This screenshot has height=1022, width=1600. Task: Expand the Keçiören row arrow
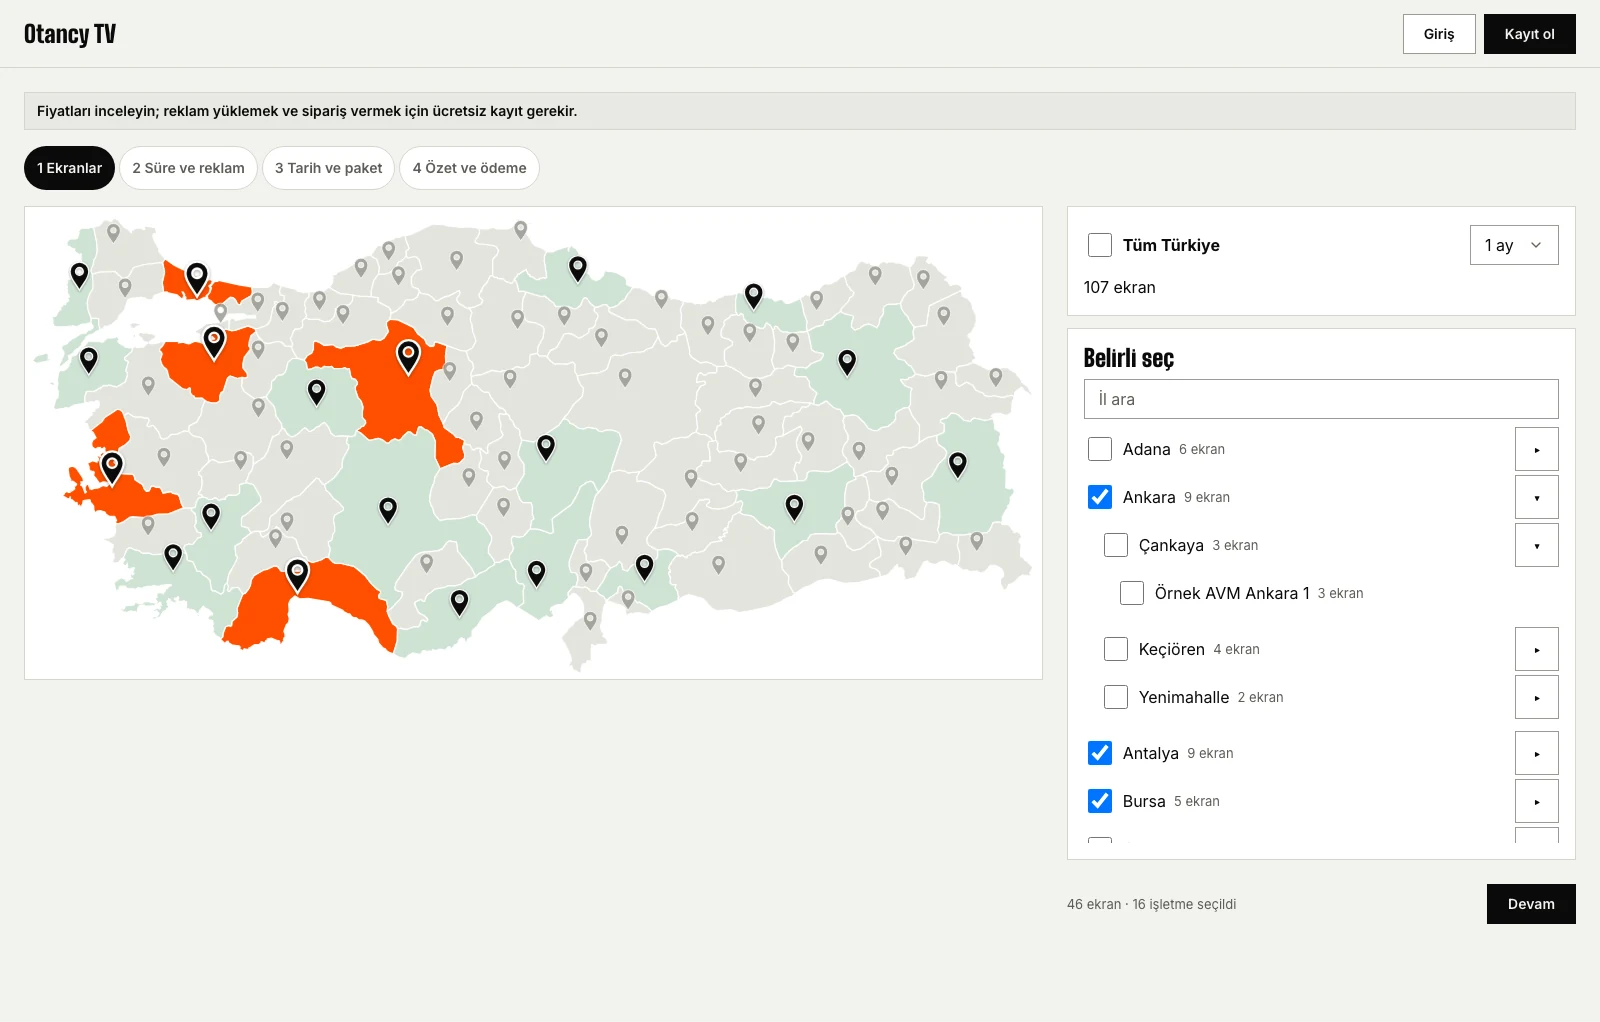coord(1537,649)
